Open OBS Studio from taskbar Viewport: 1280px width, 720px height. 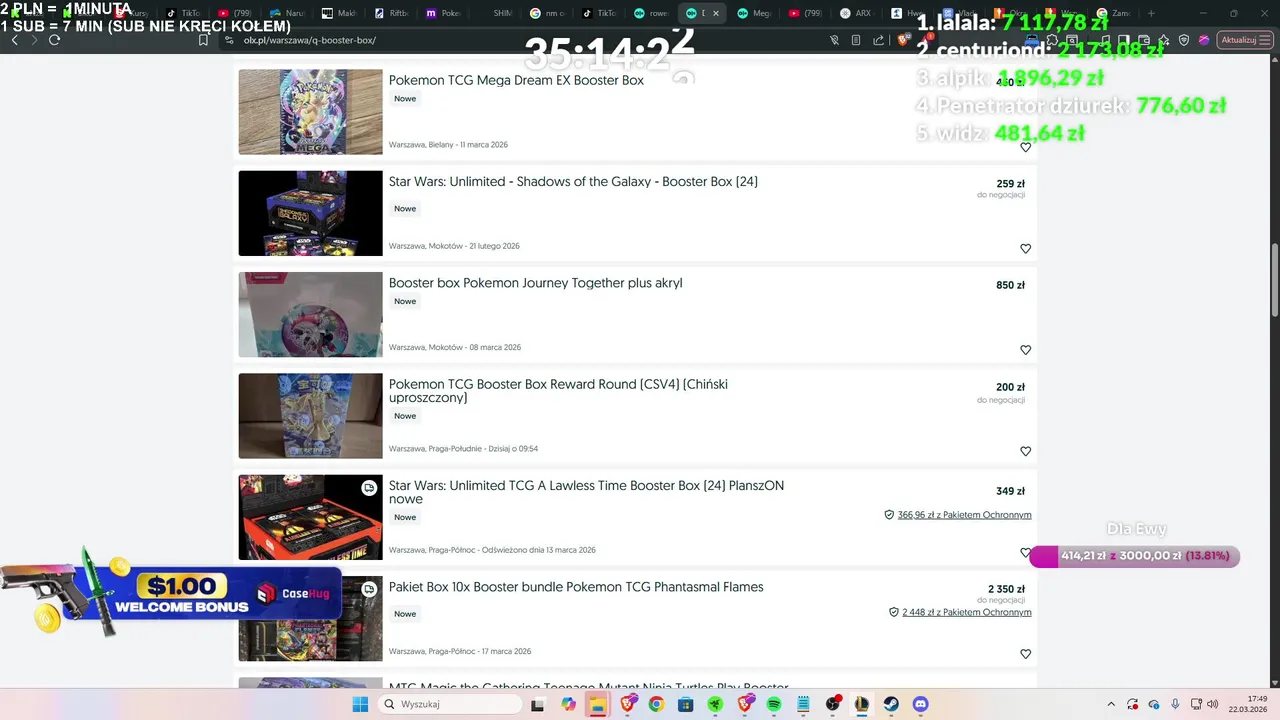pyautogui.click(x=833, y=705)
